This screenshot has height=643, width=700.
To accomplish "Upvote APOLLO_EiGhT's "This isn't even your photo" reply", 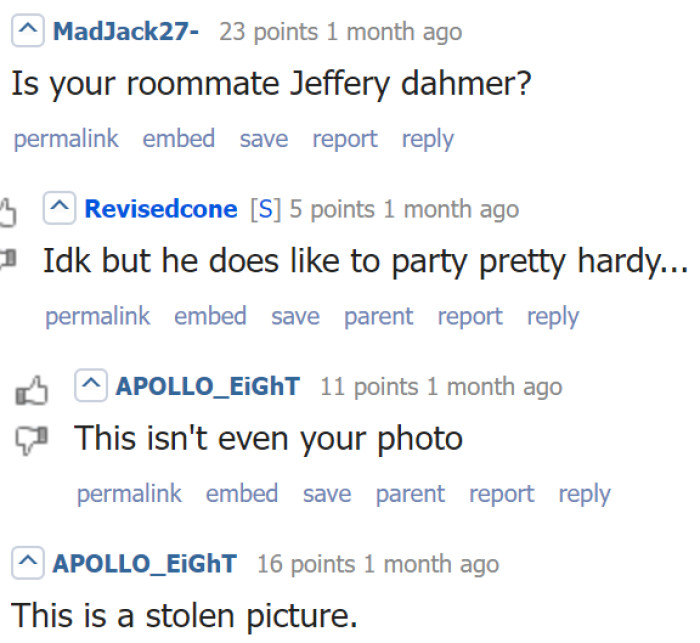I will click(x=31, y=391).
